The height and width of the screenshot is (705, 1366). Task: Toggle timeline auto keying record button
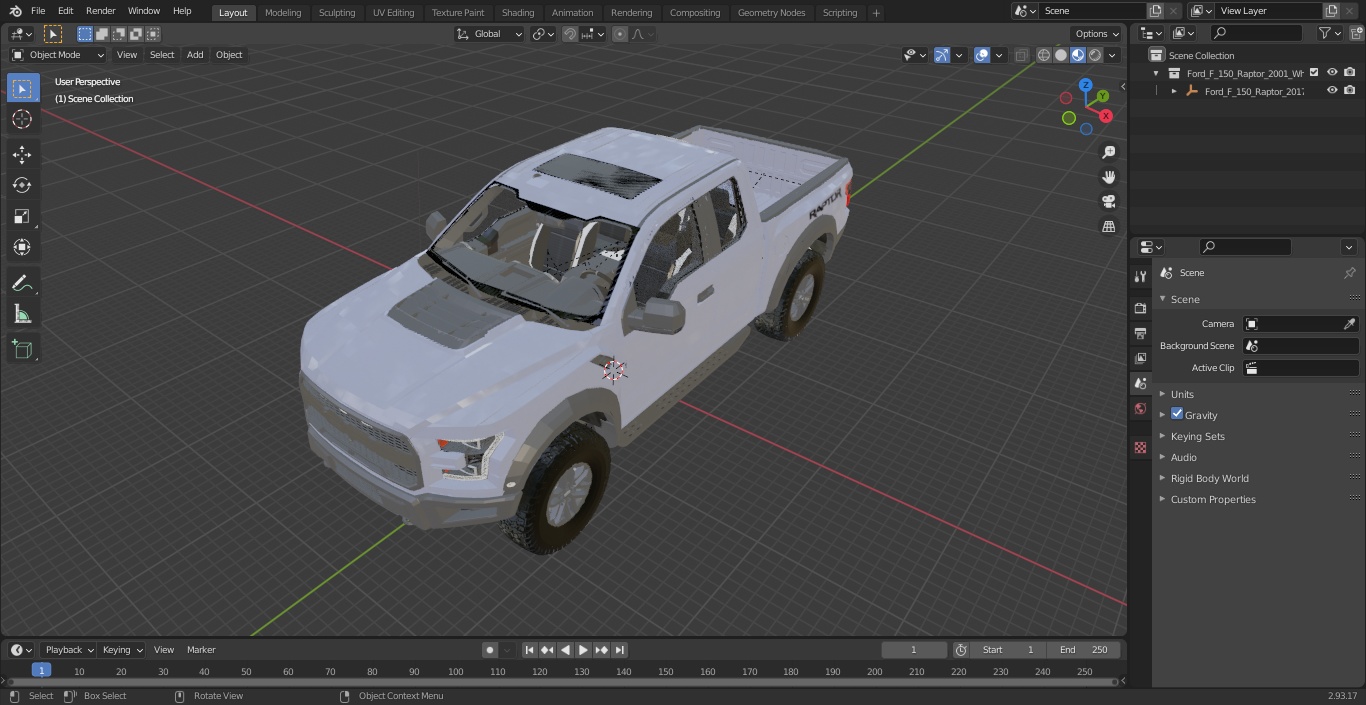(490, 649)
